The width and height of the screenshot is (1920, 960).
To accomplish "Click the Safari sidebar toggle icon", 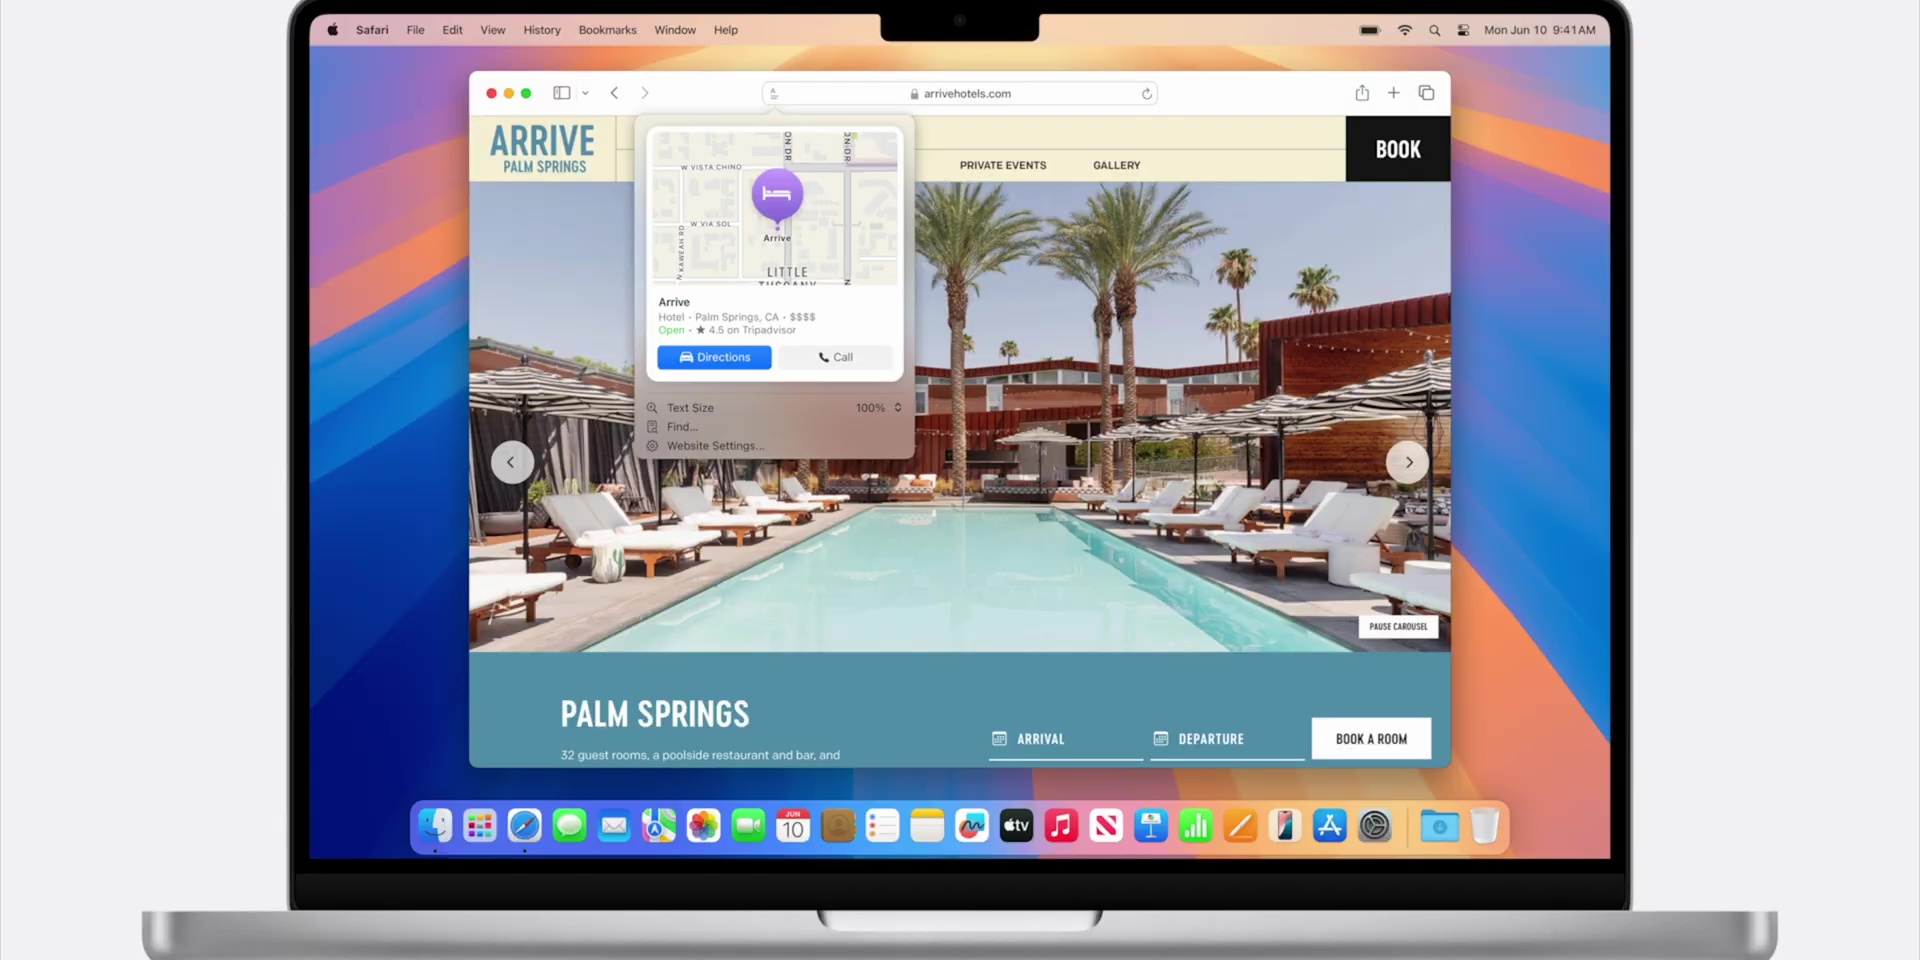I will pos(562,93).
